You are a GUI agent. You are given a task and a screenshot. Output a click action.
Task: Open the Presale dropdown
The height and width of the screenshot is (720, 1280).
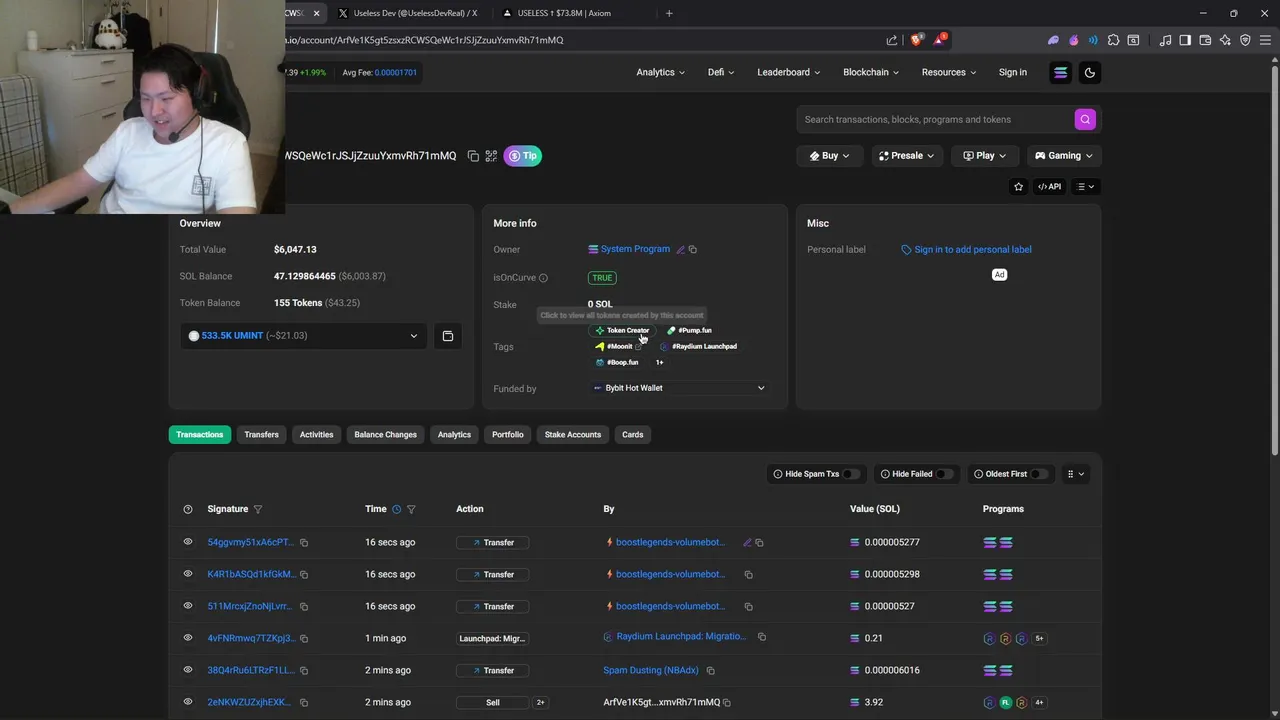click(x=906, y=156)
